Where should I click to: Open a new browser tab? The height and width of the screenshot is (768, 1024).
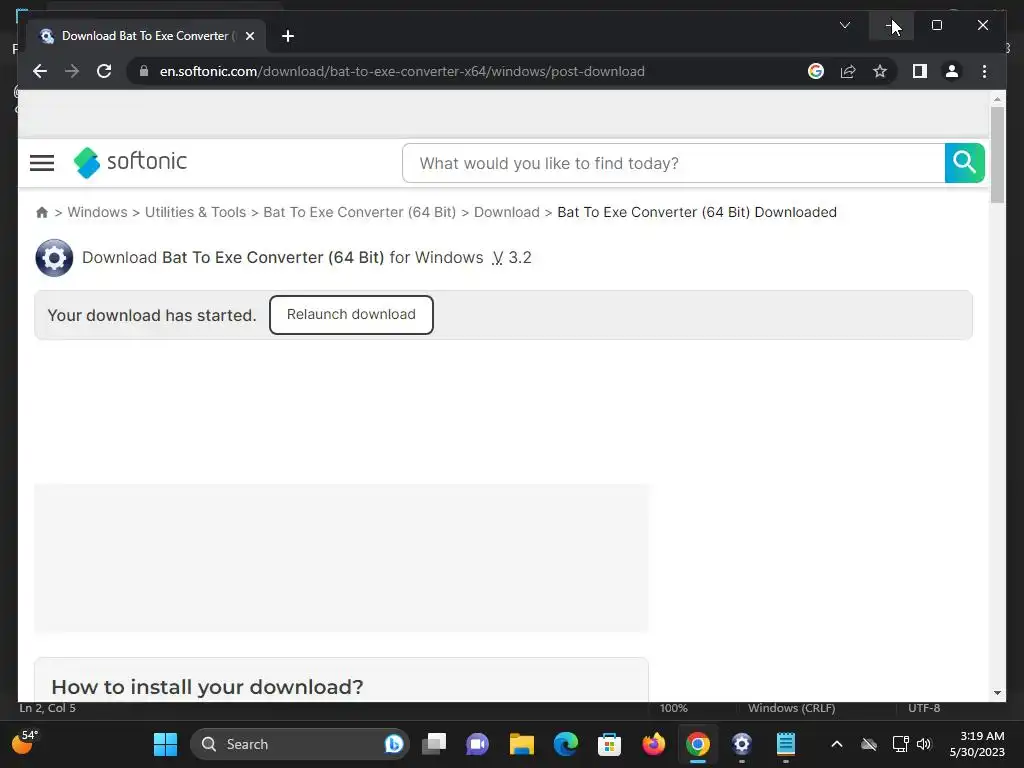[288, 36]
